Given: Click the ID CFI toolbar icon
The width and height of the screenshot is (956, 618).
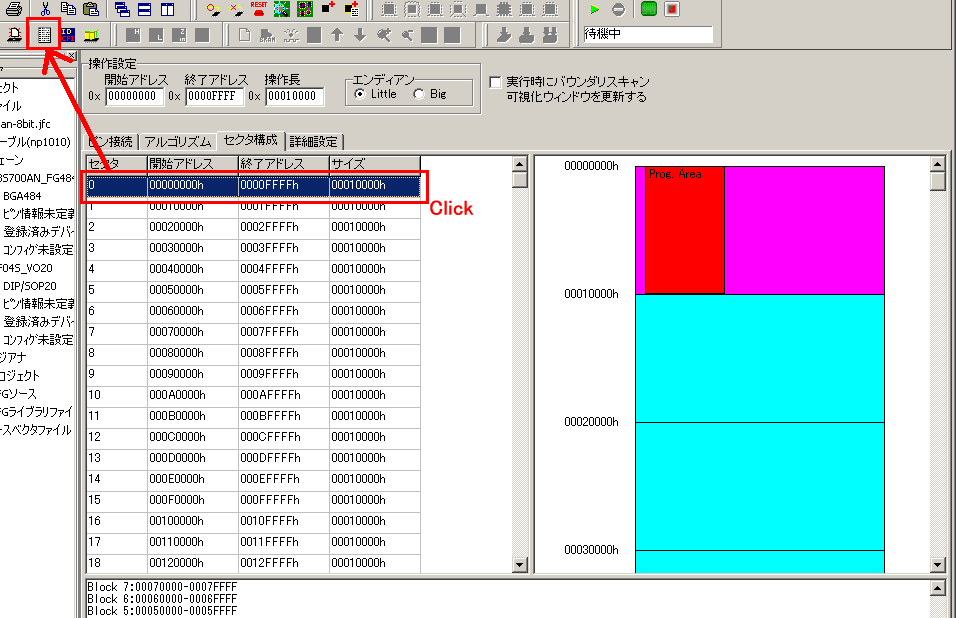Looking at the screenshot, I should pos(68,35).
